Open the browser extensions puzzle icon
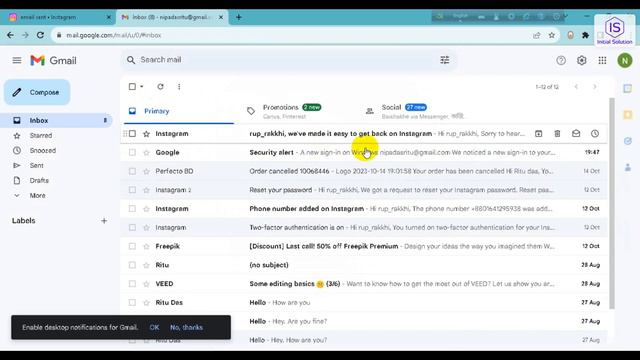This screenshot has height=360, width=640. [x=585, y=36]
